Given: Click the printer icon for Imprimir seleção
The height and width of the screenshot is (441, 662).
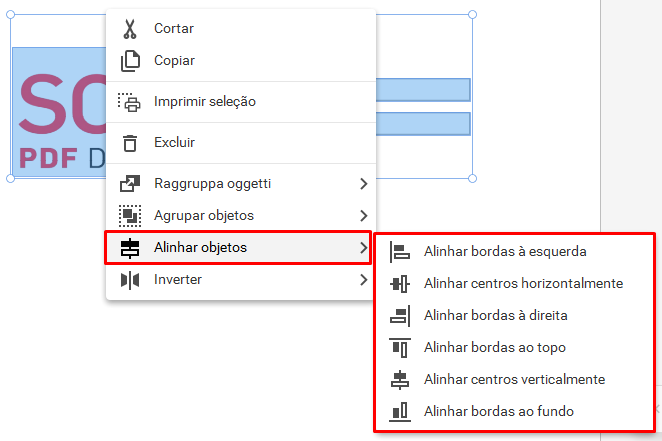Looking at the screenshot, I should tap(129, 102).
